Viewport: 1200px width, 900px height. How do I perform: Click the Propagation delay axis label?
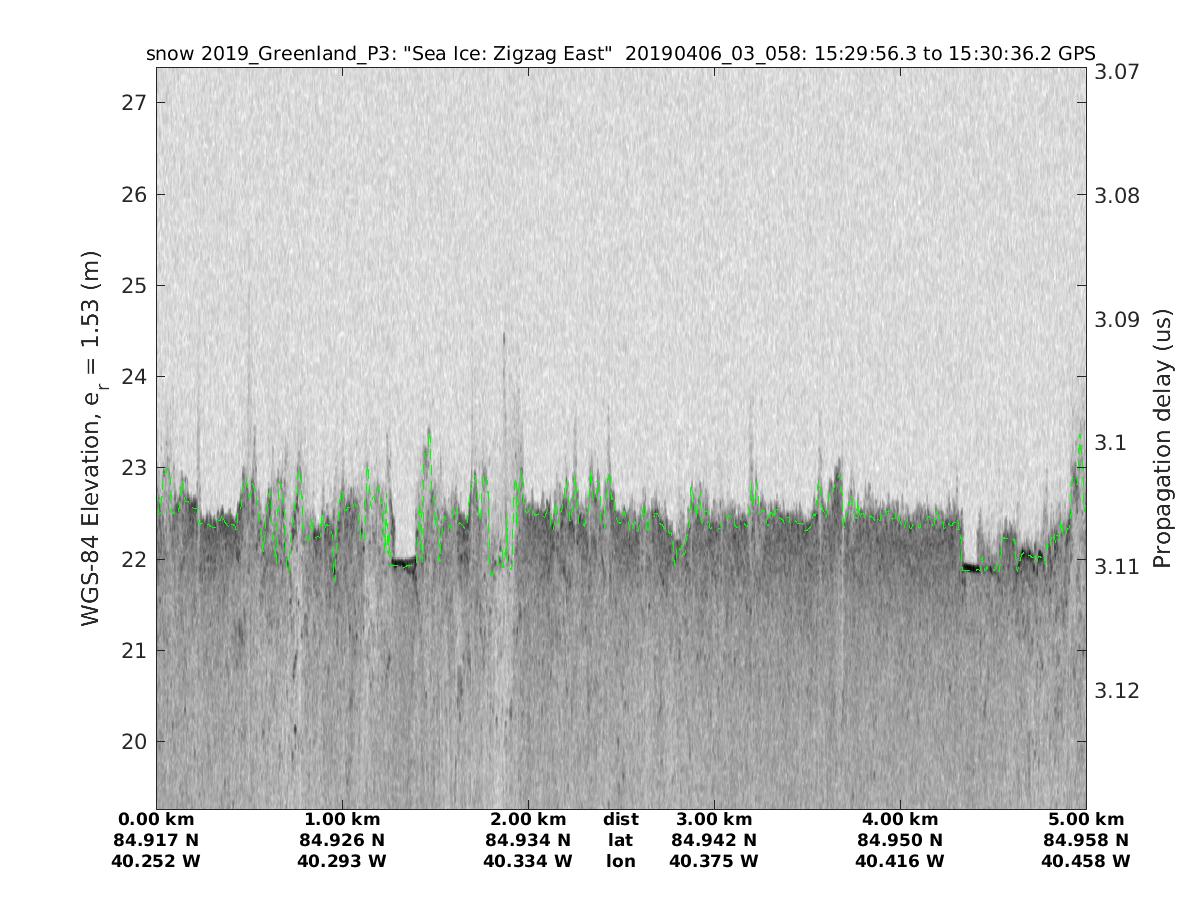(x=1162, y=439)
